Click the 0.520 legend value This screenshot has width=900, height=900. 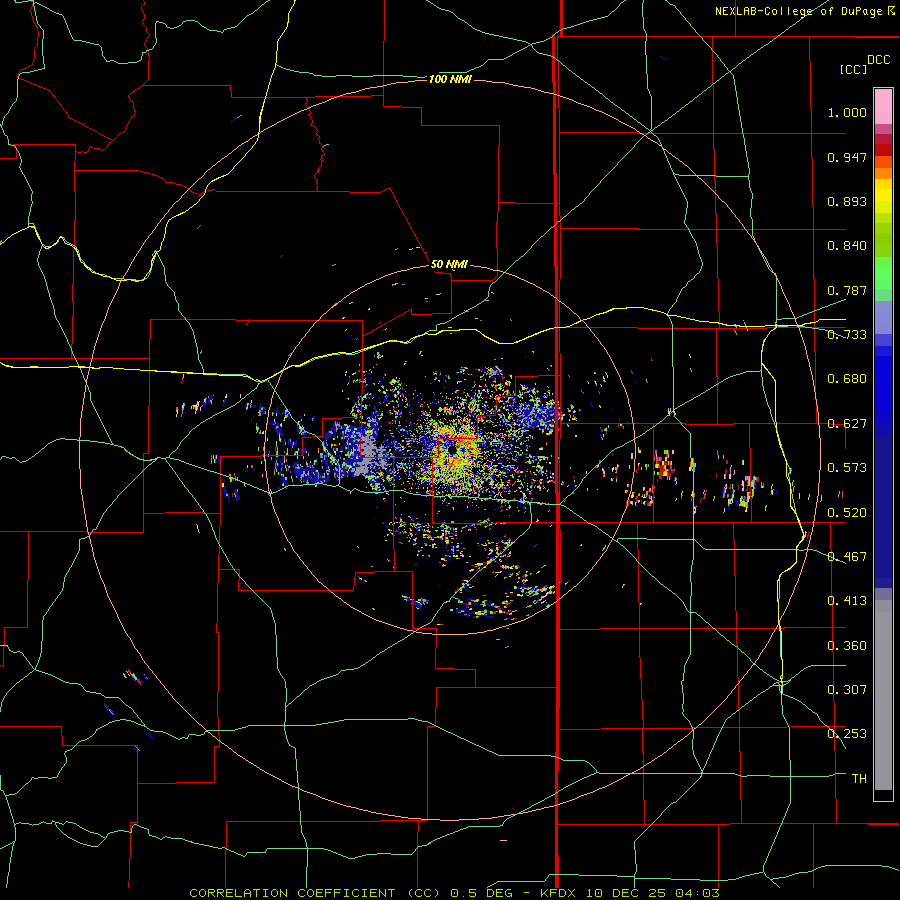[x=847, y=512]
